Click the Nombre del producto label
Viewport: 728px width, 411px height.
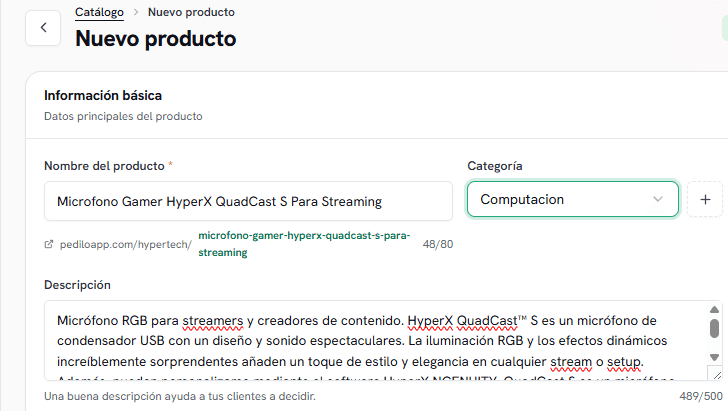point(104,166)
